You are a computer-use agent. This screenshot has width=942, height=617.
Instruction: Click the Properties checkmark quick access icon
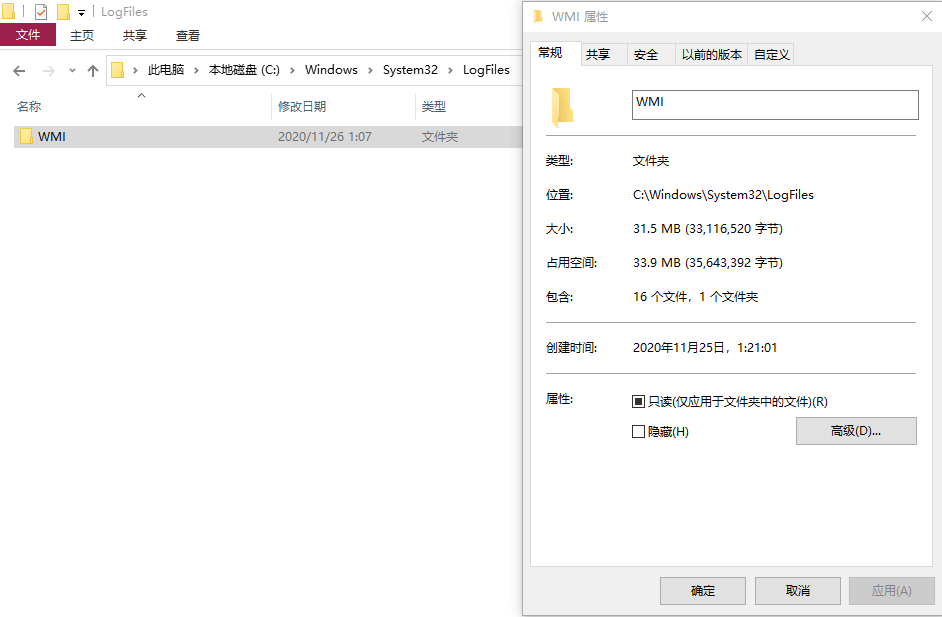[x=41, y=11]
